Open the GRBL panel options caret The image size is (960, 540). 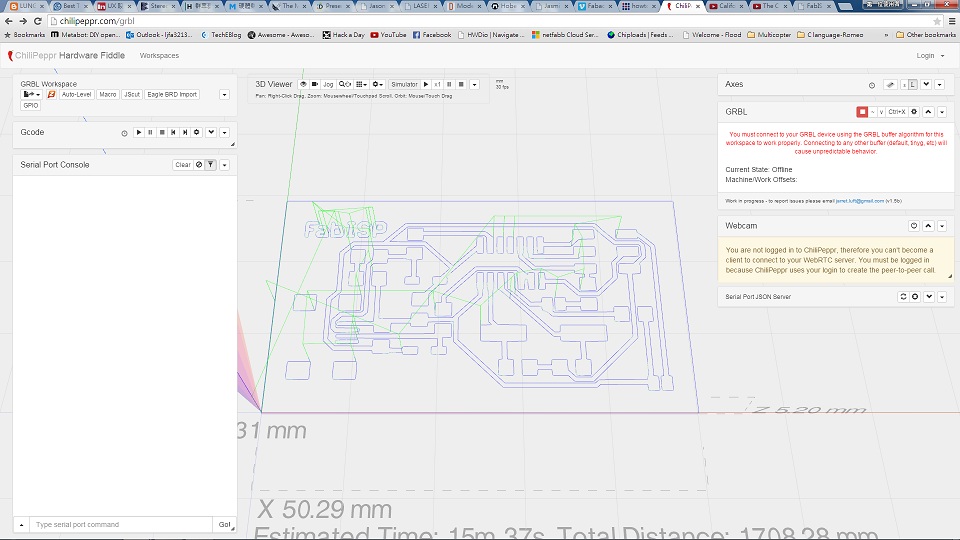point(942,112)
